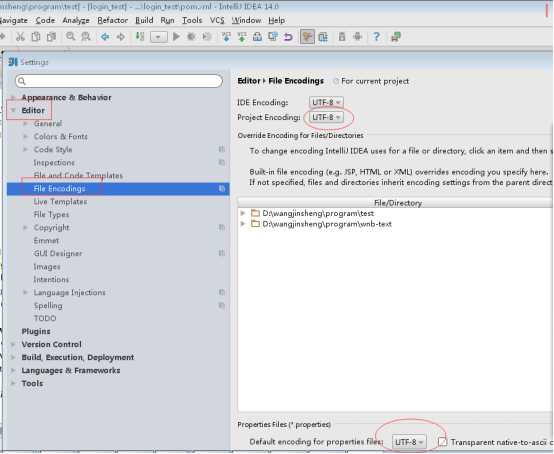
Task: Open default properties files encoding dropdown
Action: (409, 442)
